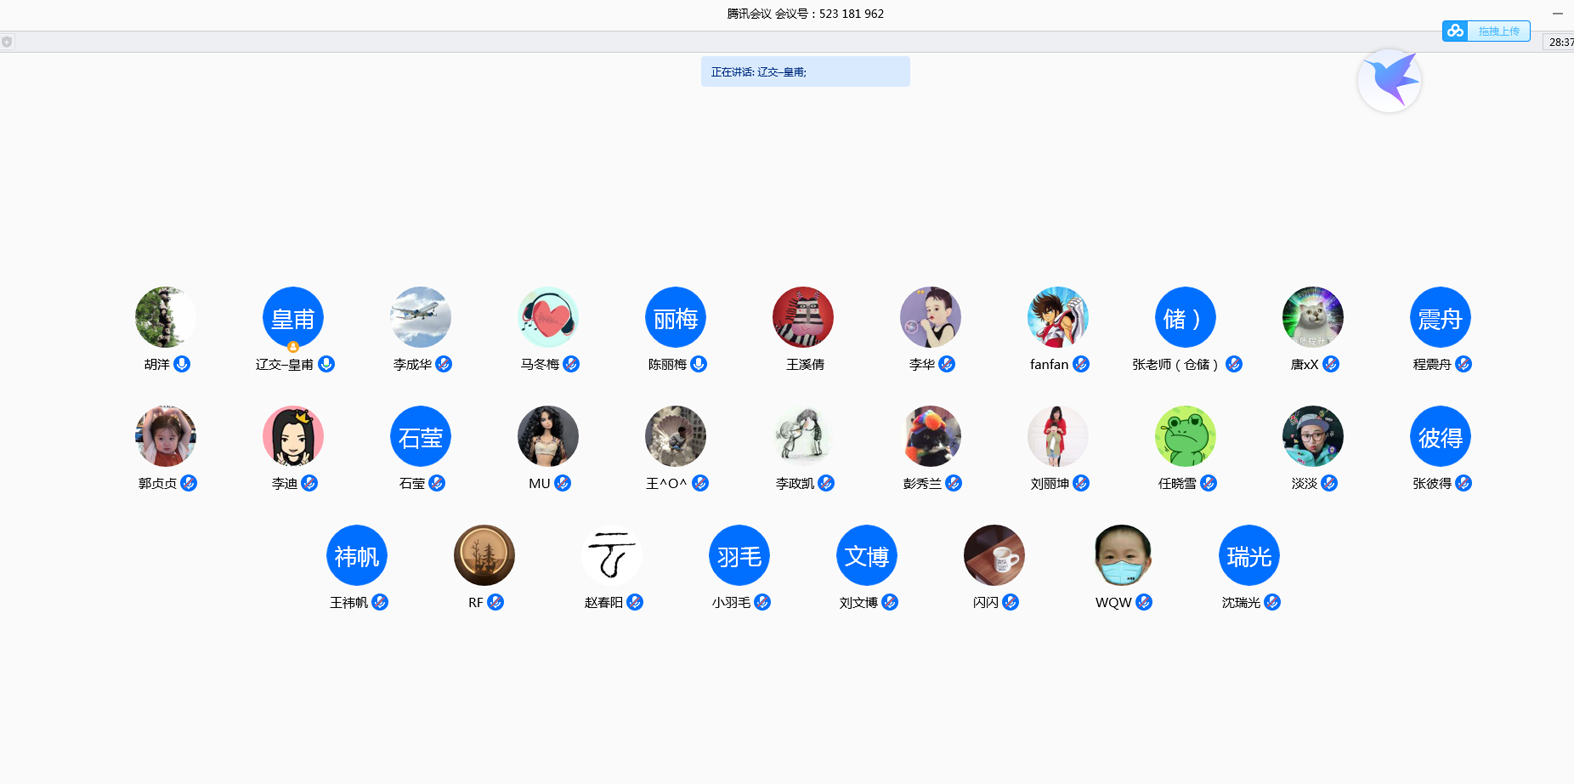Click the muted mic icon next to fanfan
Image resolution: width=1574 pixels, height=784 pixels.
click(1081, 364)
